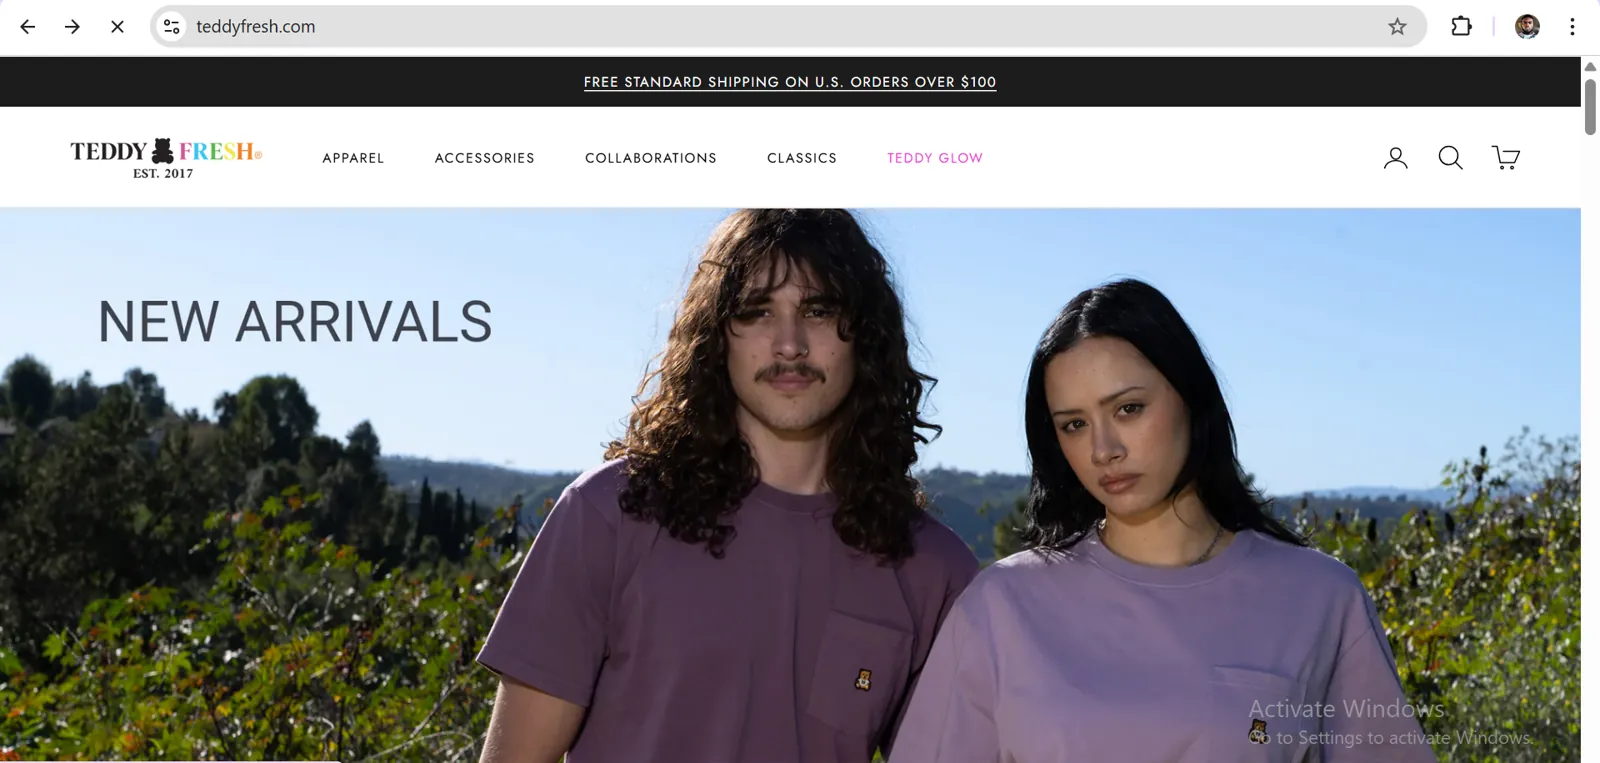Viewport: 1600px width, 763px height.
Task: Open the Accessories menu
Action: point(485,158)
